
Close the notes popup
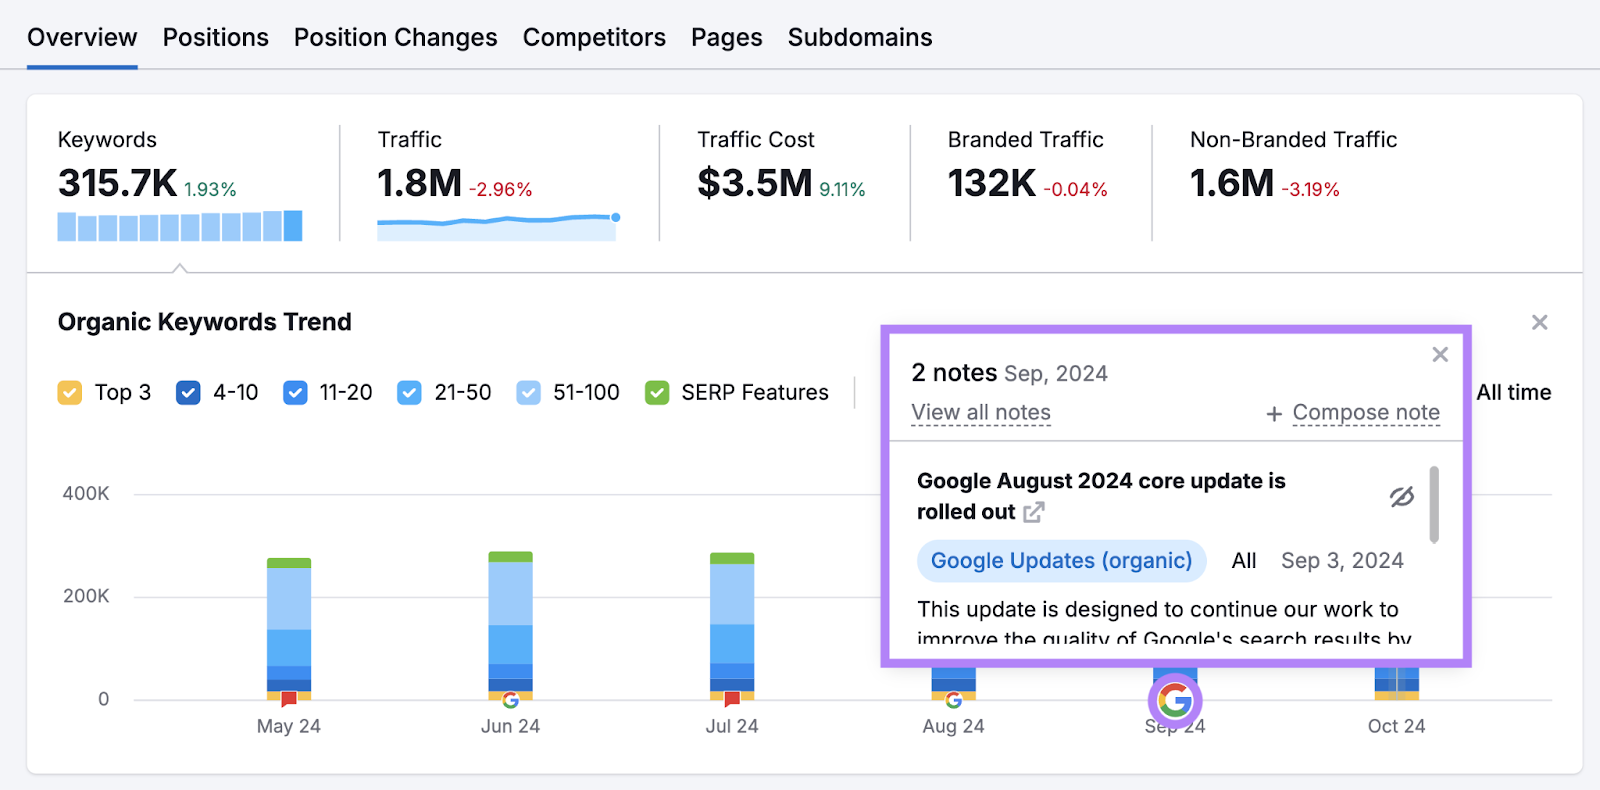pos(1440,355)
